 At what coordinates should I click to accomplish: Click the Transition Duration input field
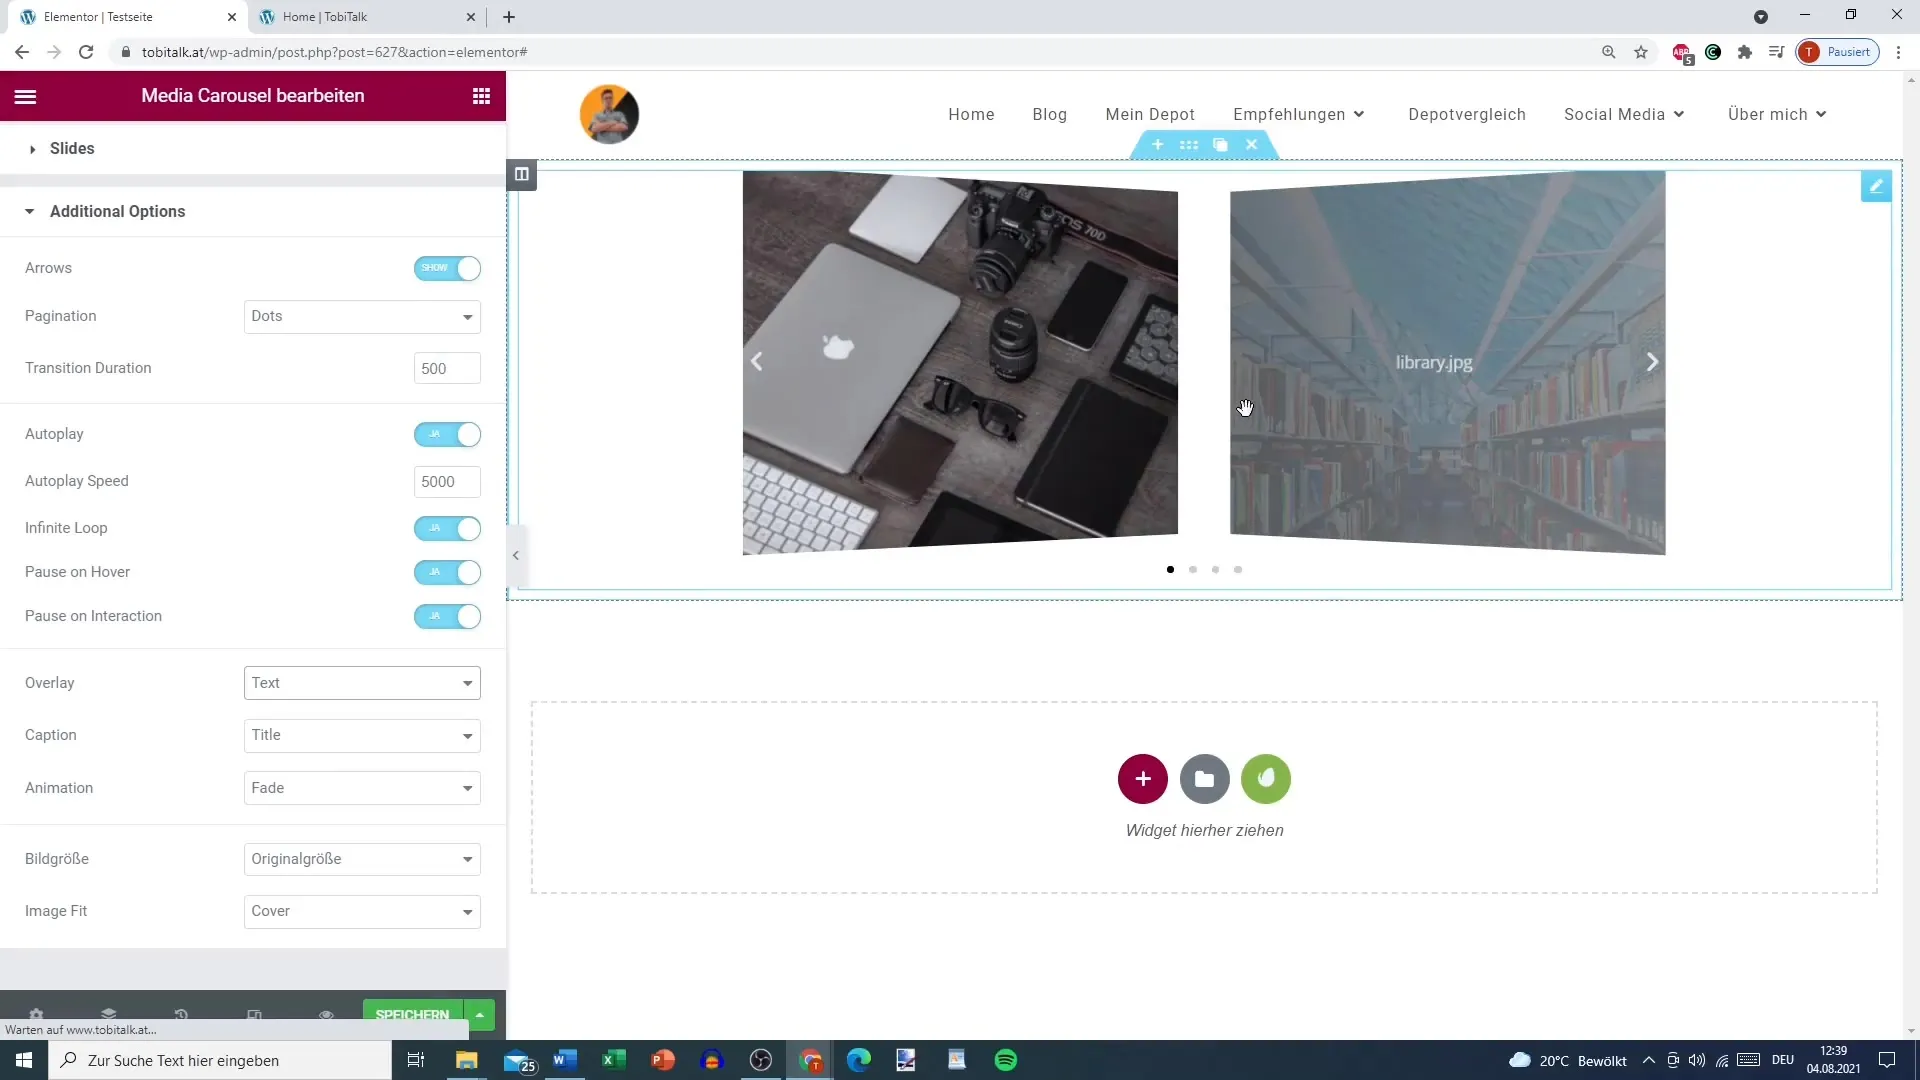[448, 368]
